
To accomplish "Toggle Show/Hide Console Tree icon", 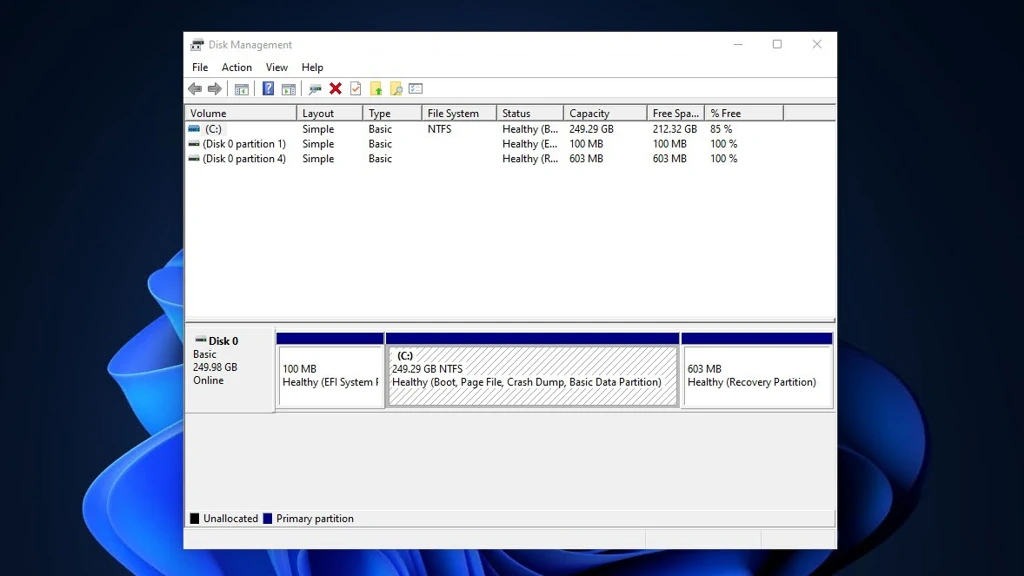I will tap(242, 89).
